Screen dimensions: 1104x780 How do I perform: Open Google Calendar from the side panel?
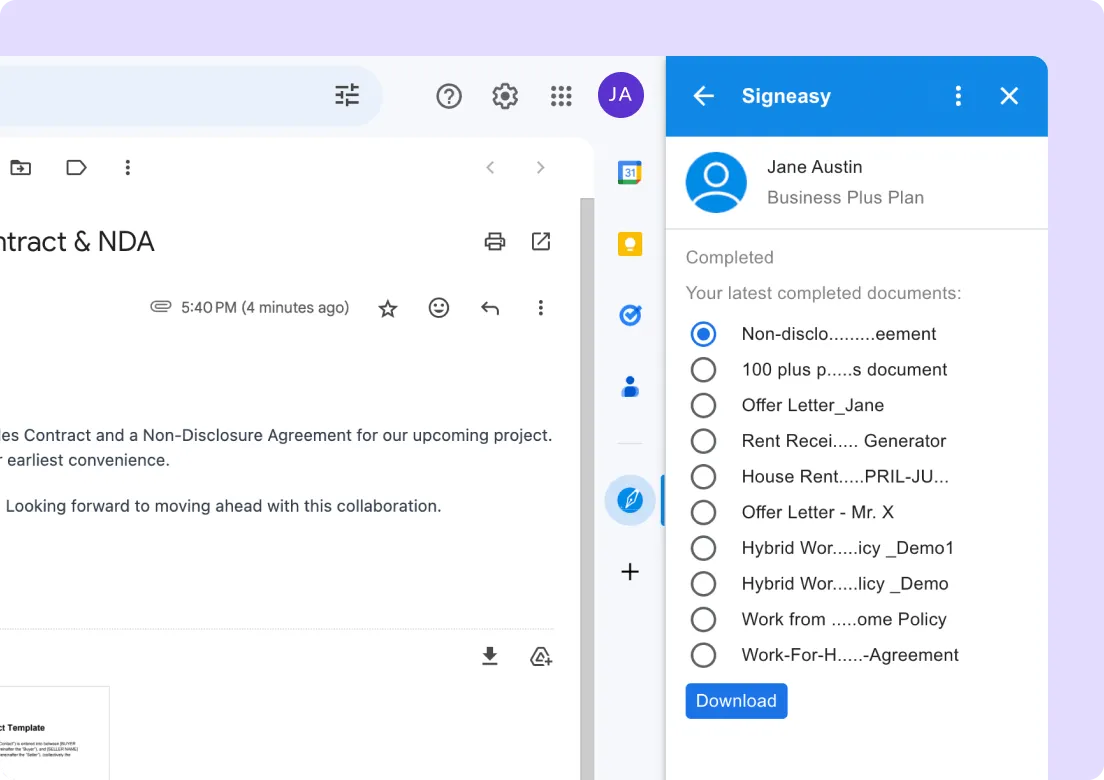click(630, 172)
